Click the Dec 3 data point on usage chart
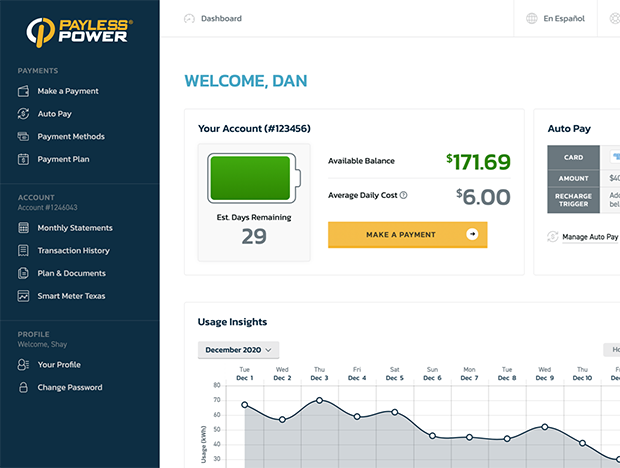The image size is (620, 468). 319,400
